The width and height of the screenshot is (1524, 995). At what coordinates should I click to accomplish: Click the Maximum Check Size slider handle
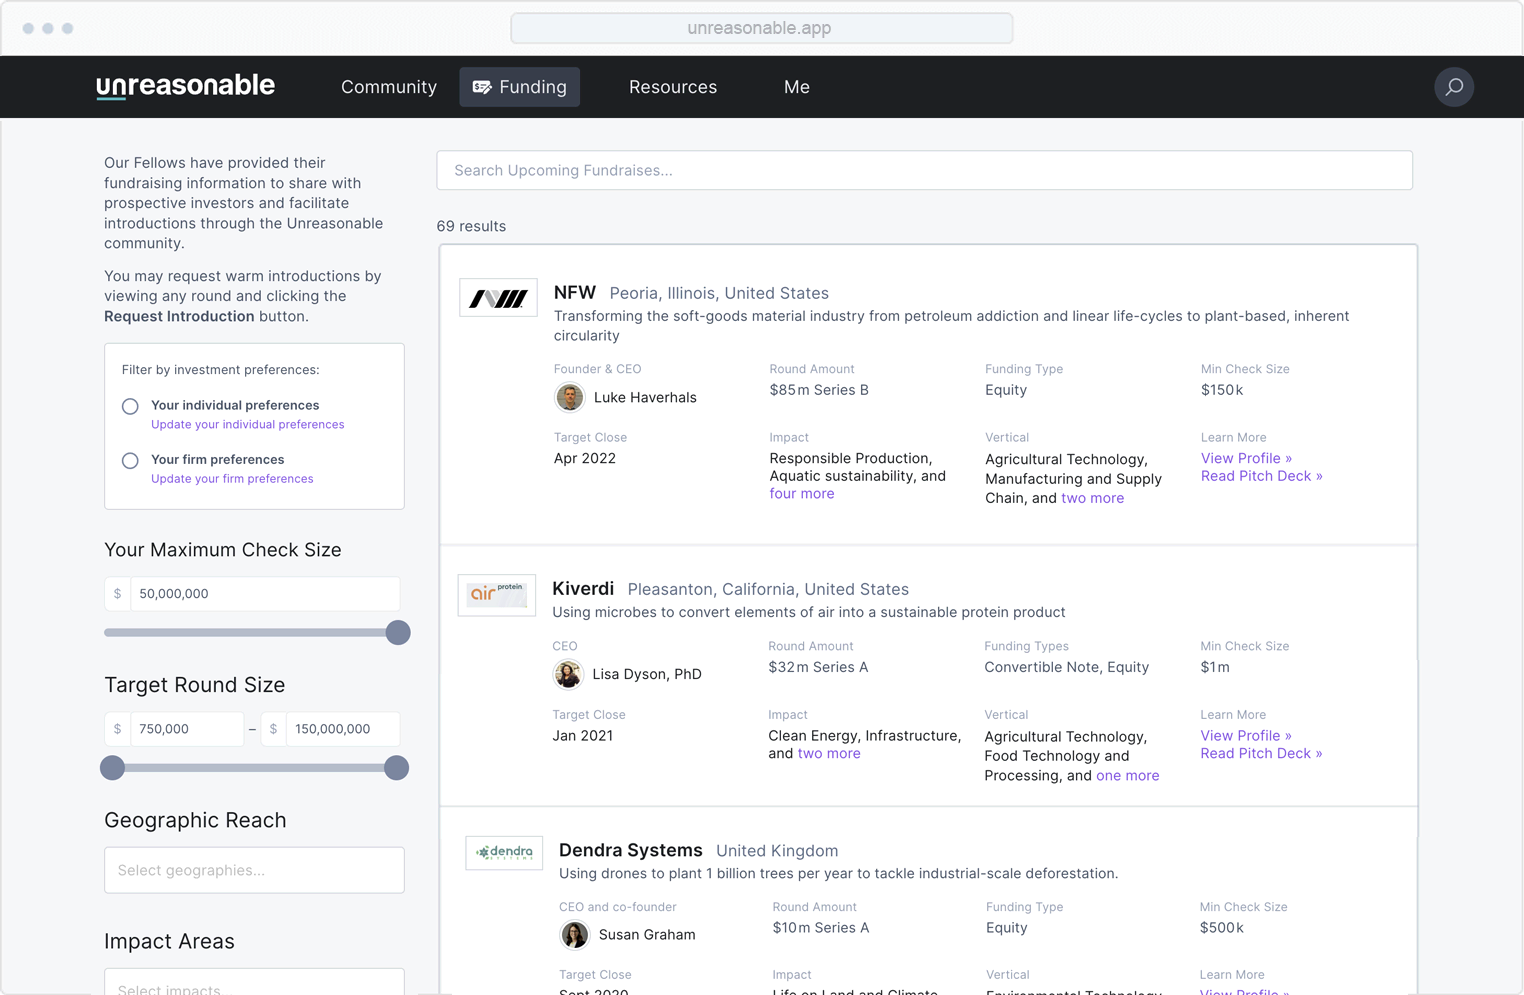click(398, 633)
